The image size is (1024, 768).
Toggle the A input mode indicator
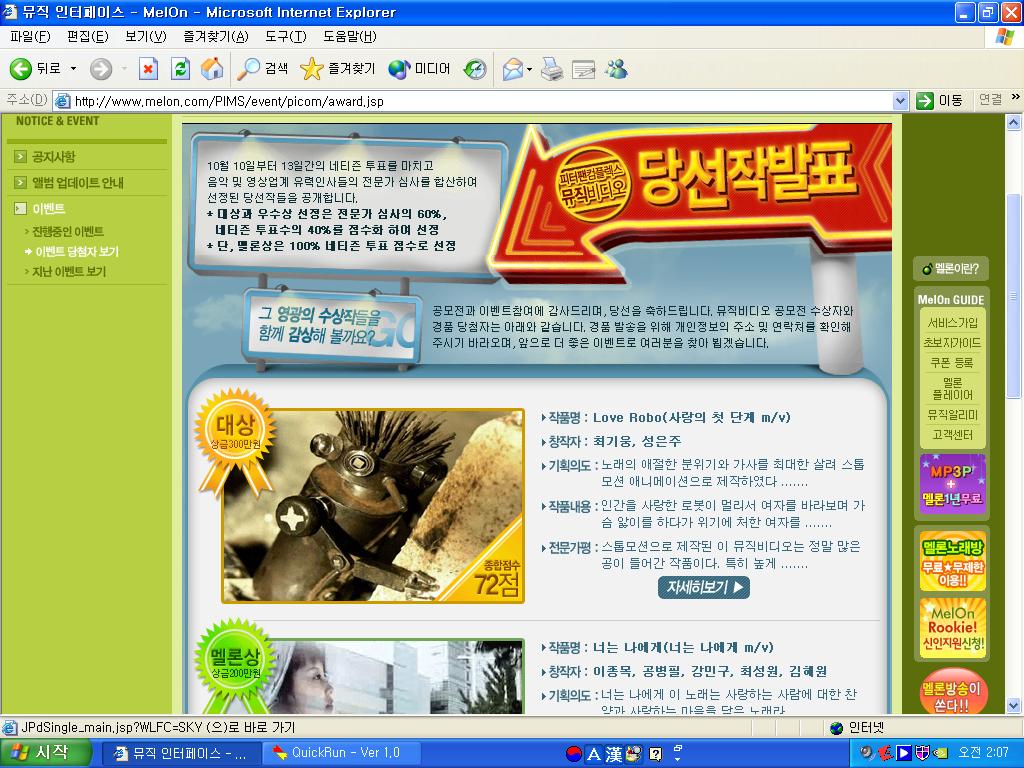tap(594, 754)
